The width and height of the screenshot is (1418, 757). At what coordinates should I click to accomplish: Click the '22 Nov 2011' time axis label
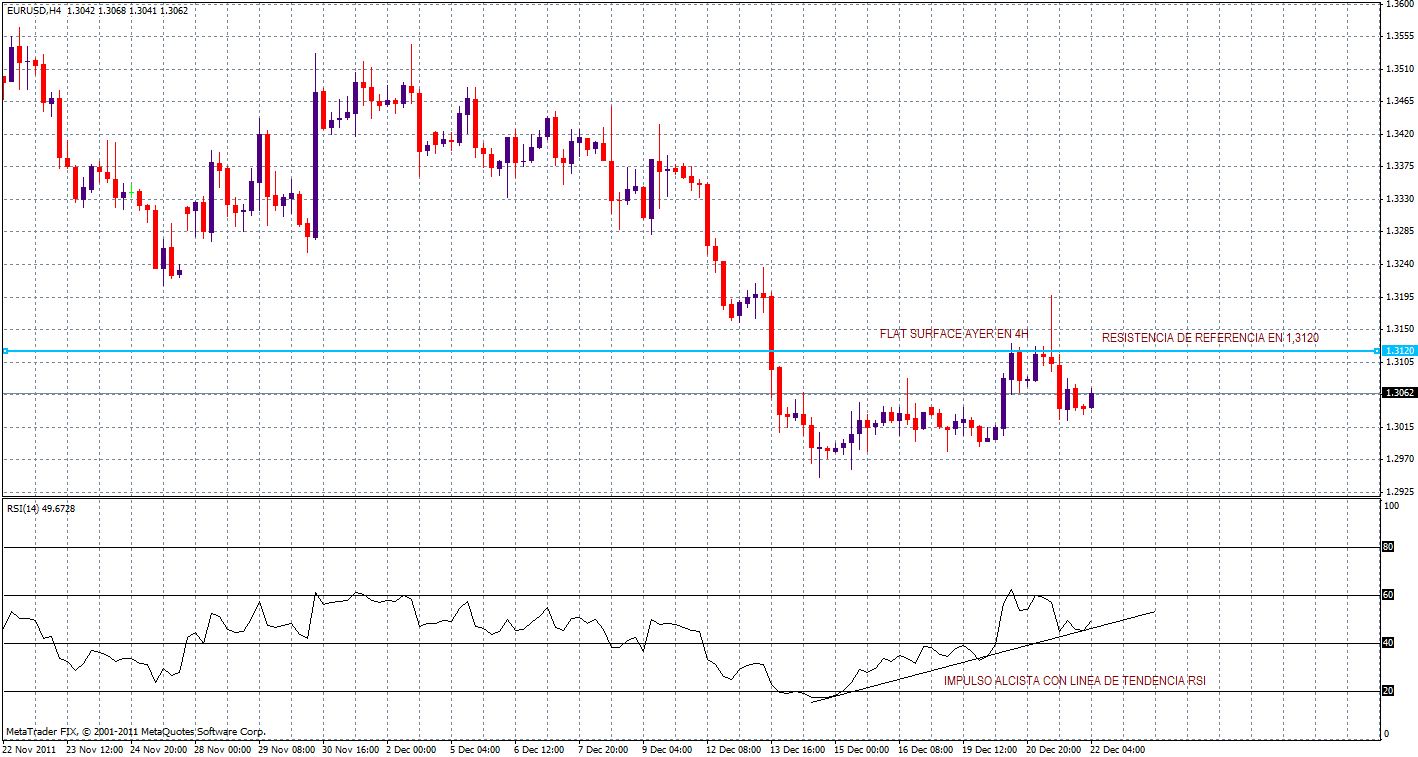[29, 749]
